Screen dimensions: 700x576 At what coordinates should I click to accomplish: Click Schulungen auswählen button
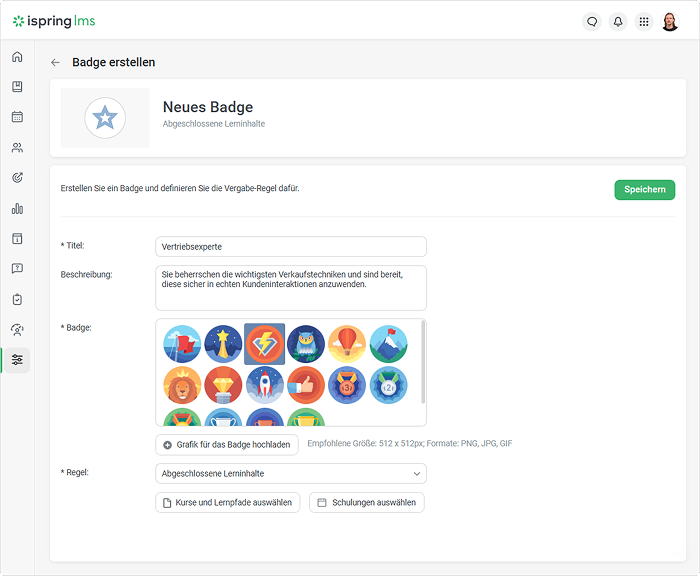367,503
